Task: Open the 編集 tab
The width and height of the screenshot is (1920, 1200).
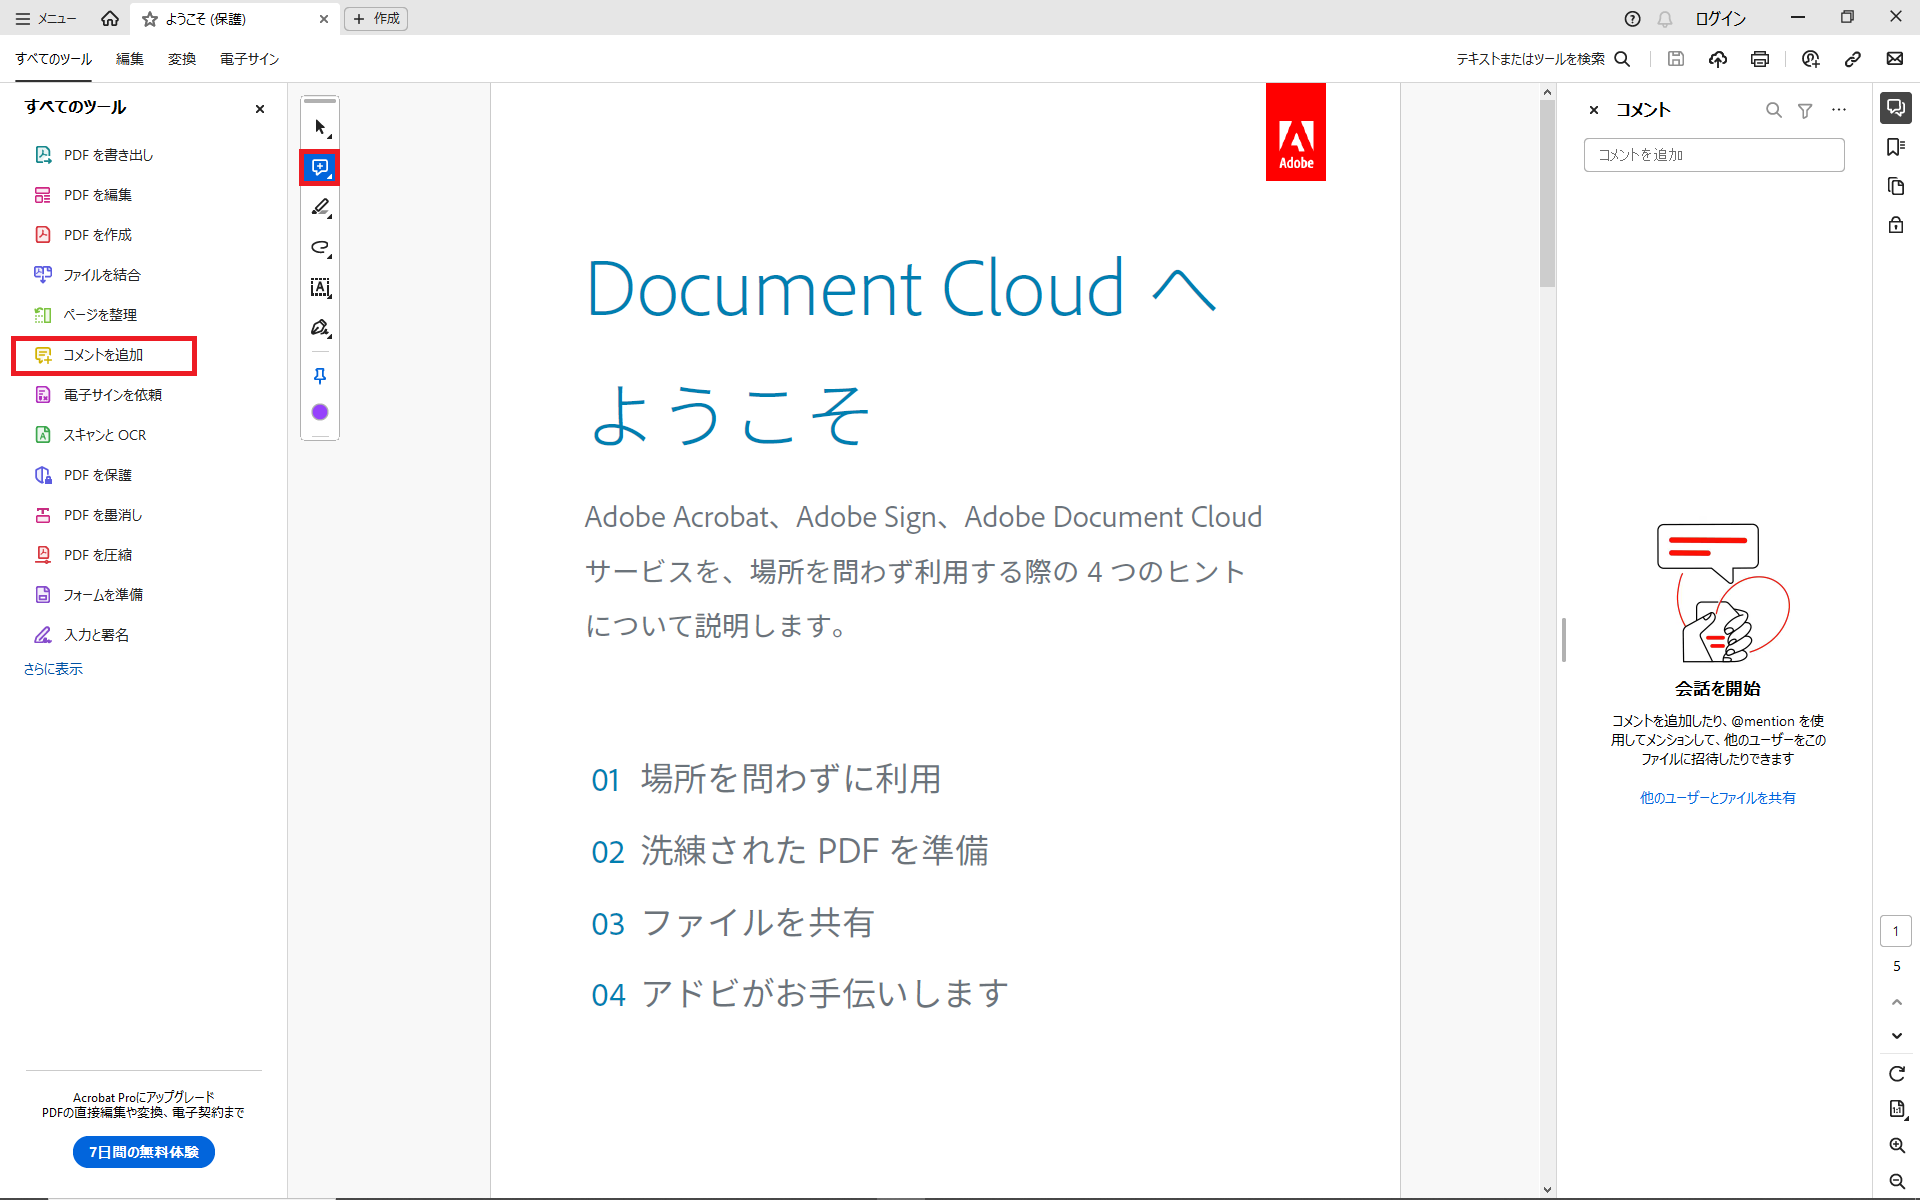Action: coord(130,59)
